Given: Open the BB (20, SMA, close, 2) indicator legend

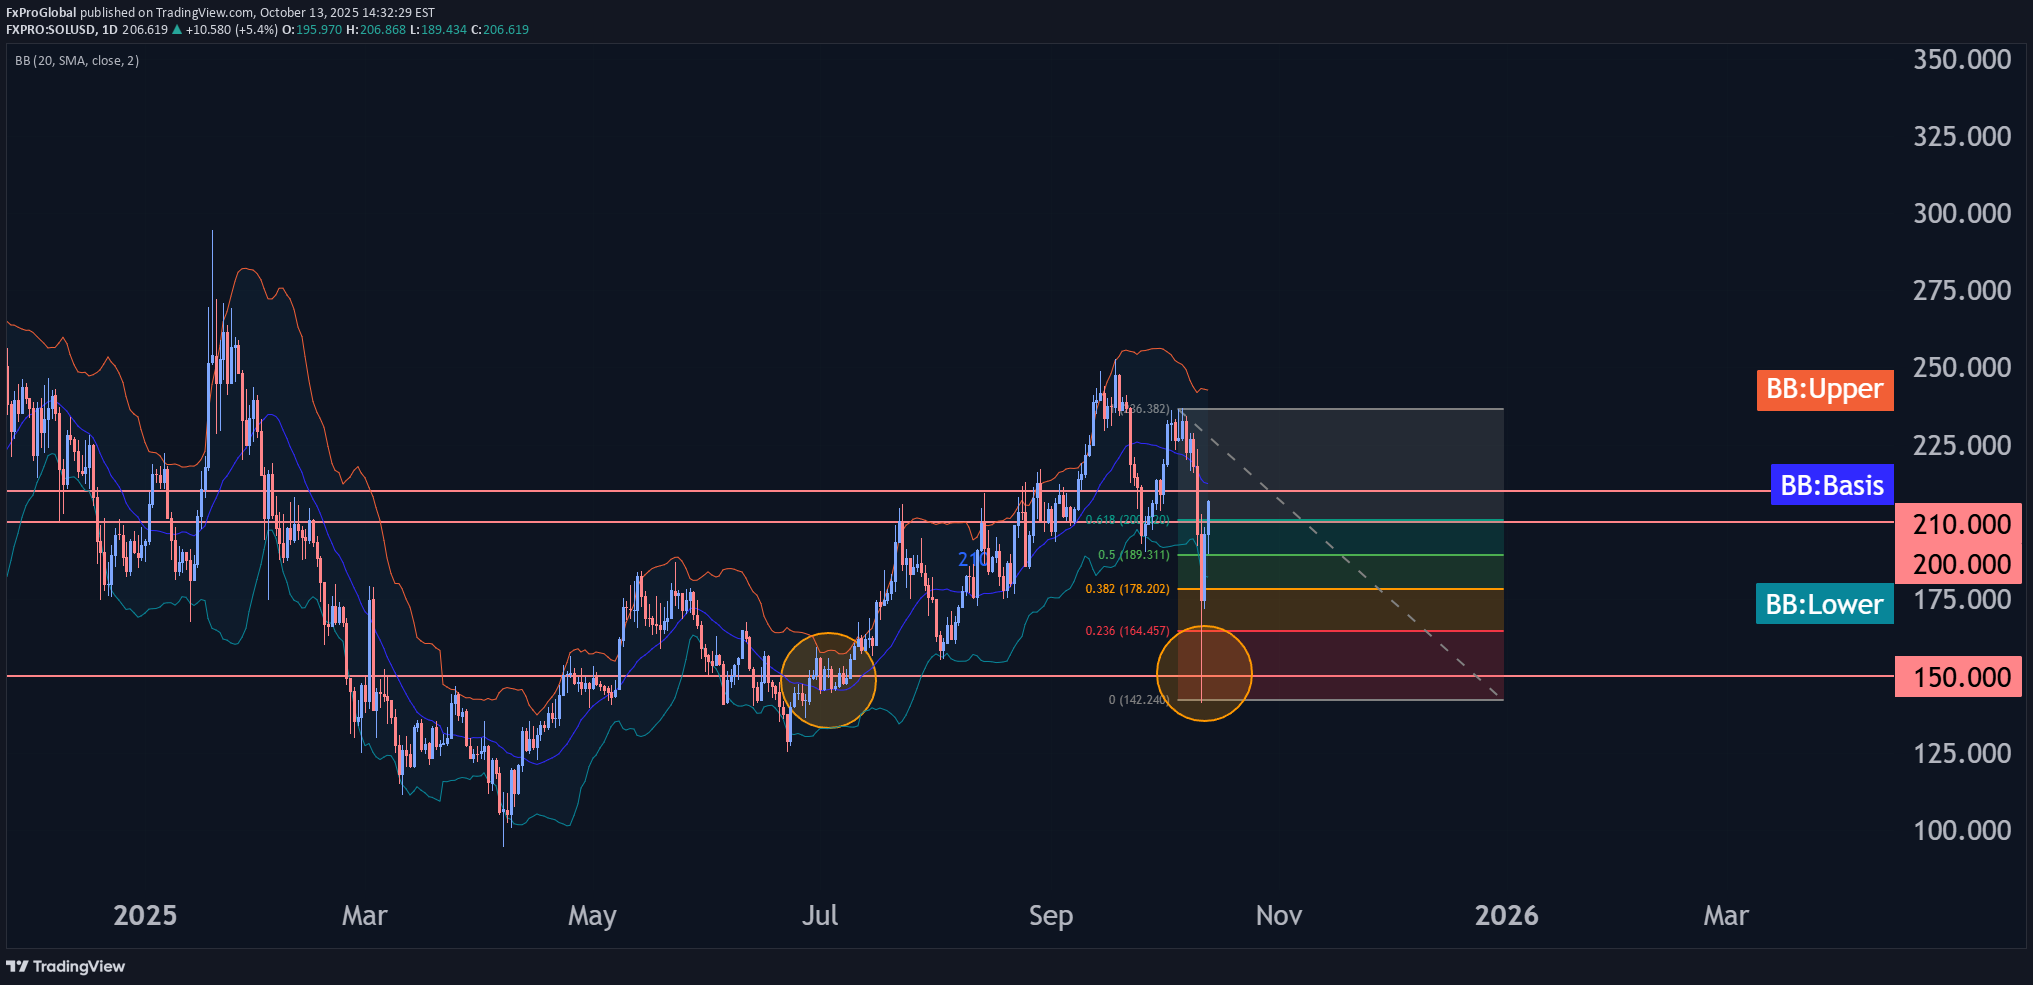Looking at the screenshot, I should coord(77,61).
